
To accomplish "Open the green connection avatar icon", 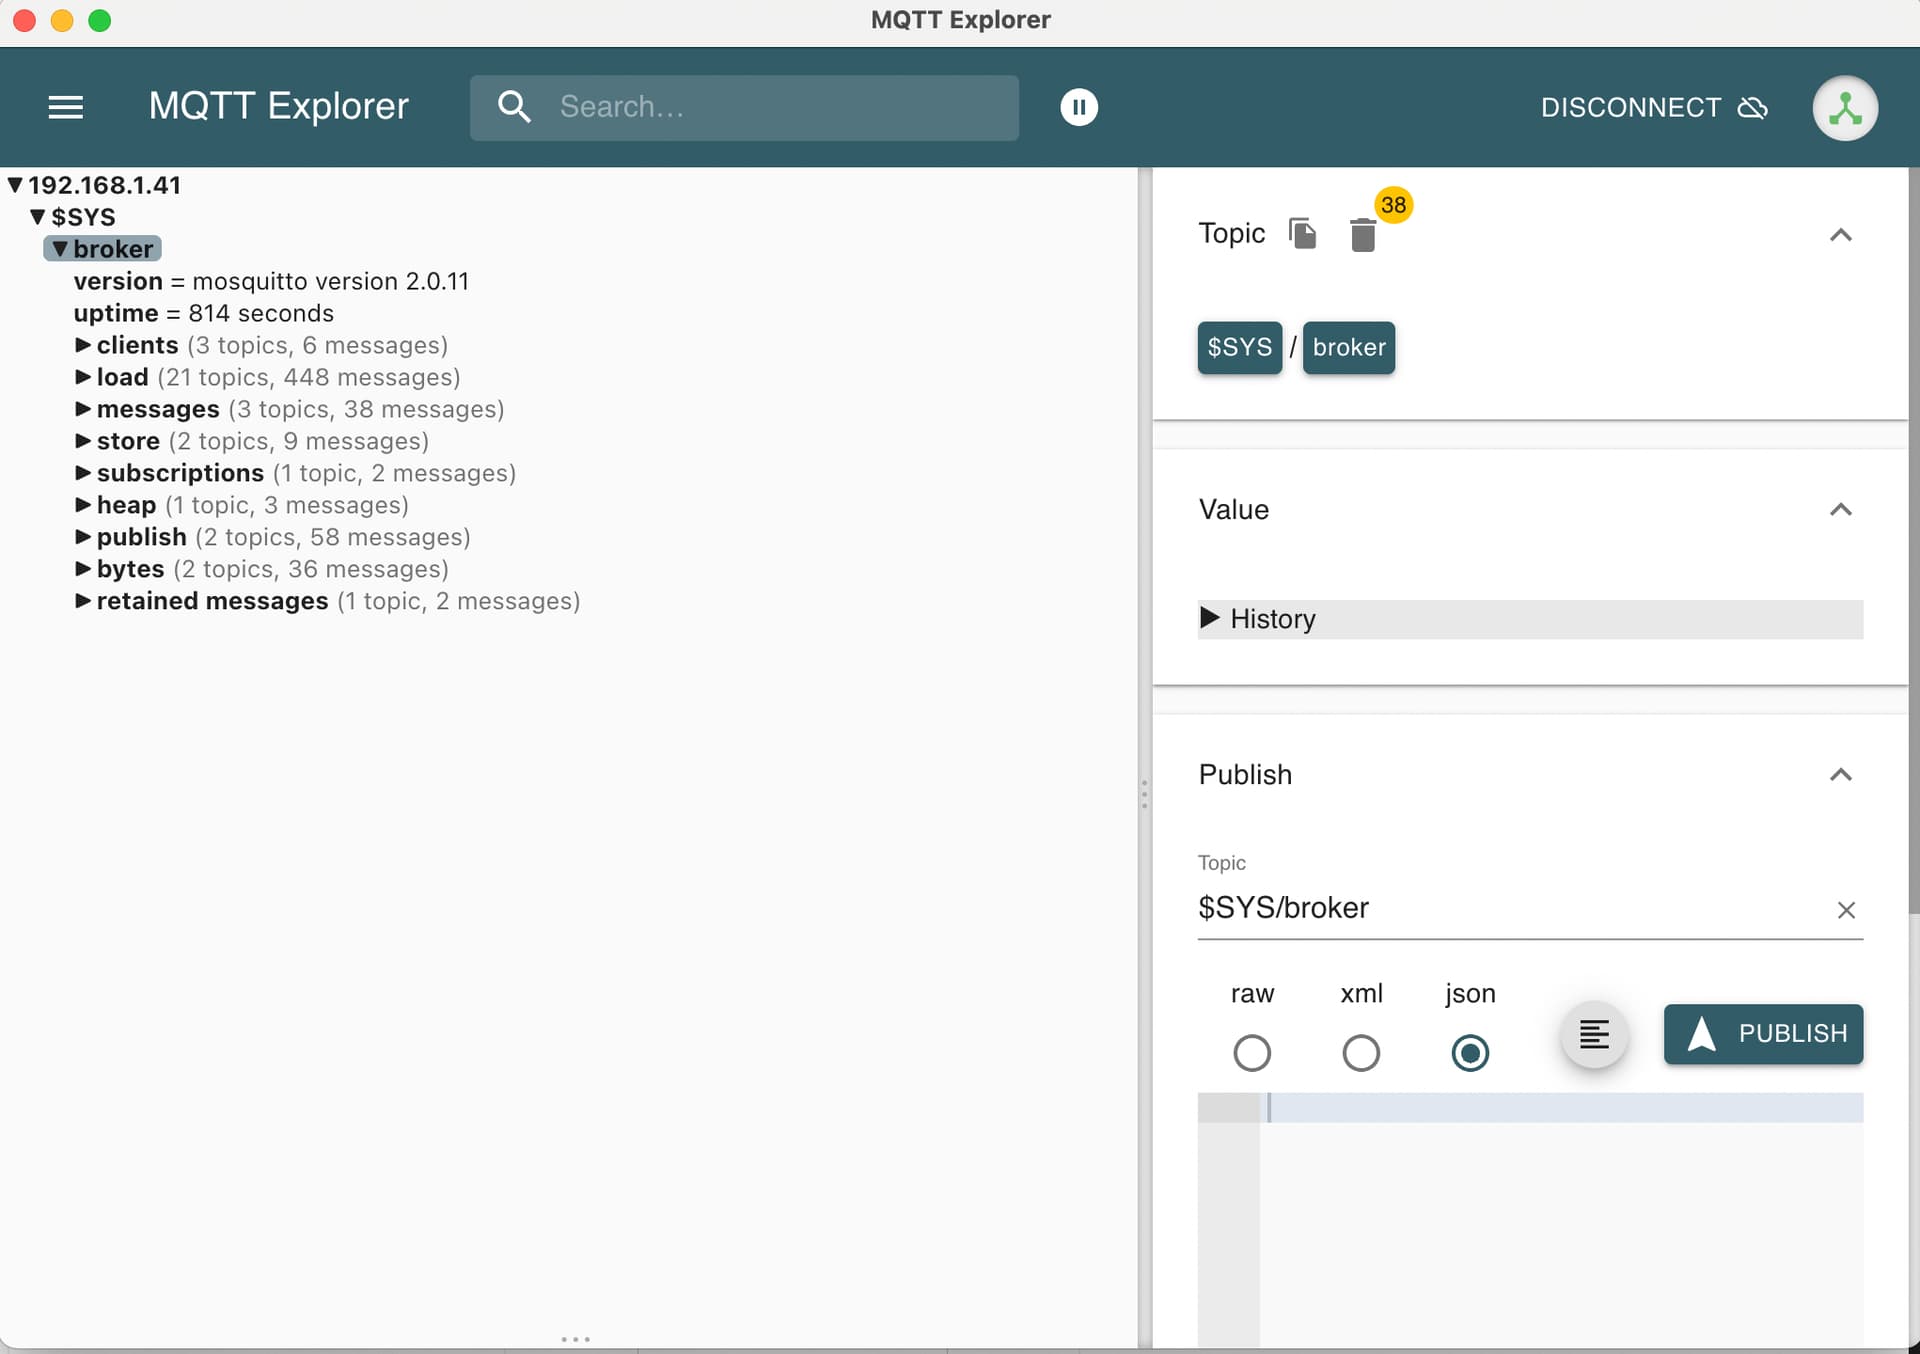I will (x=1844, y=108).
